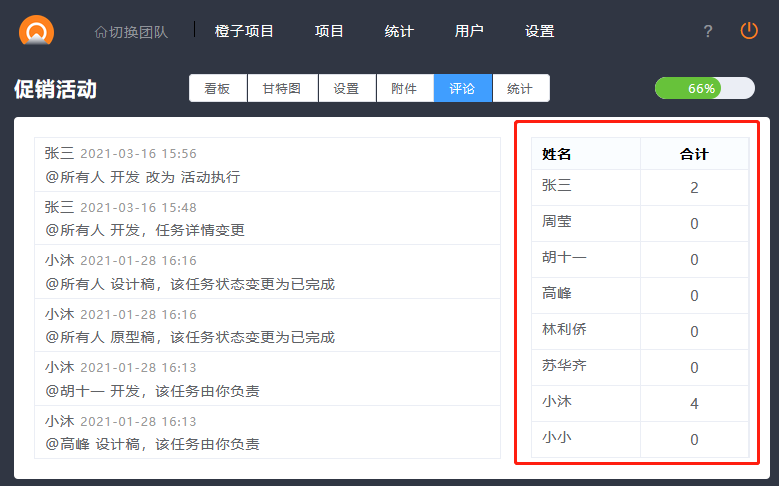Screen dimensions: 779x486
Task: Open the 项目 menu in navigation bar
Action: (x=329, y=31)
